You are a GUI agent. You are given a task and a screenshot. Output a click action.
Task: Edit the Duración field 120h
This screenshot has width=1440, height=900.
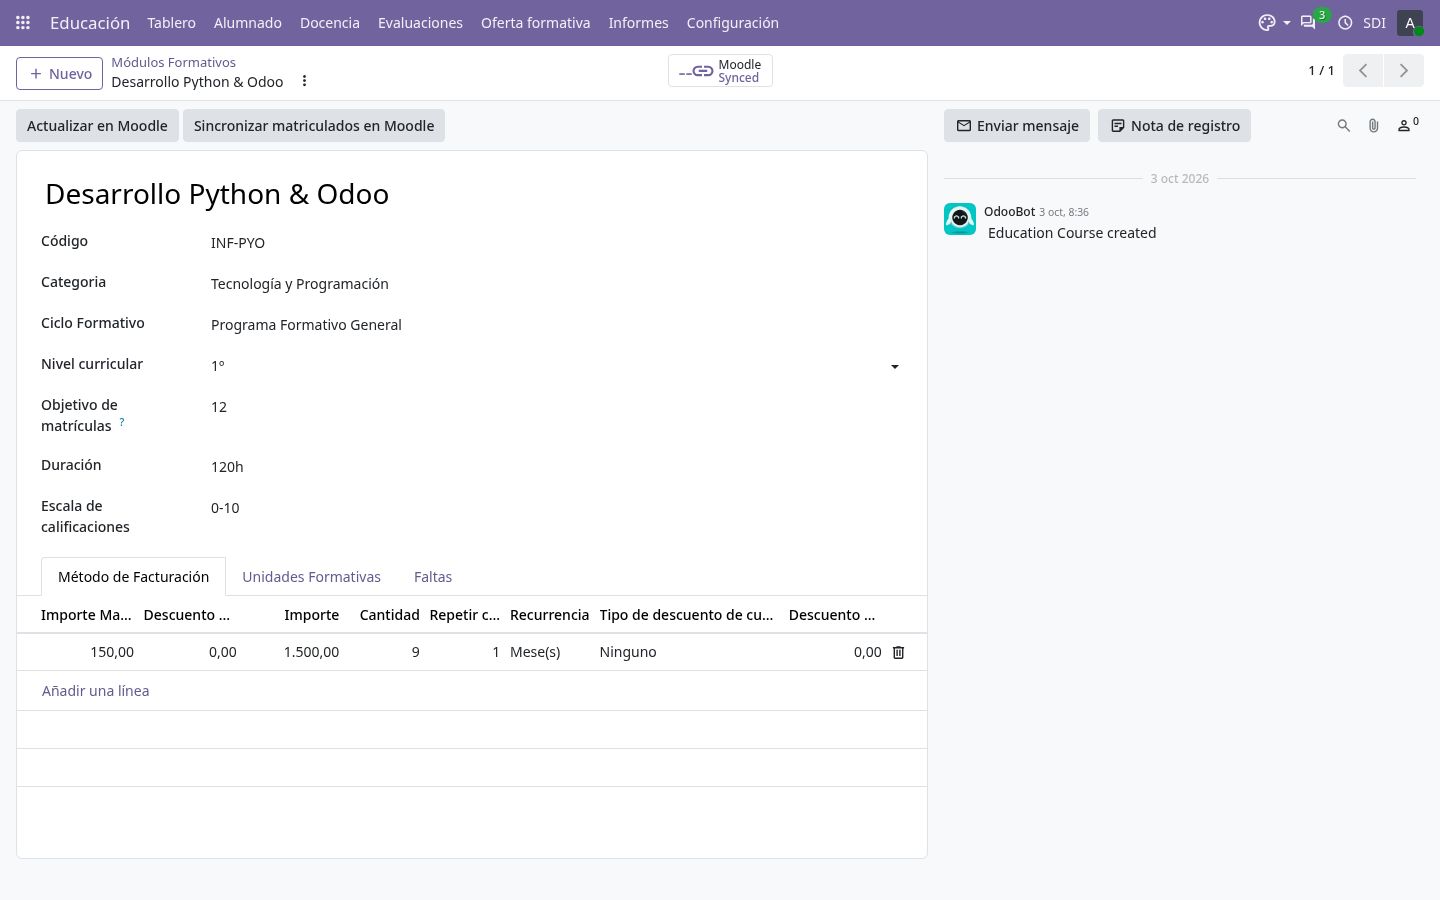(555, 467)
